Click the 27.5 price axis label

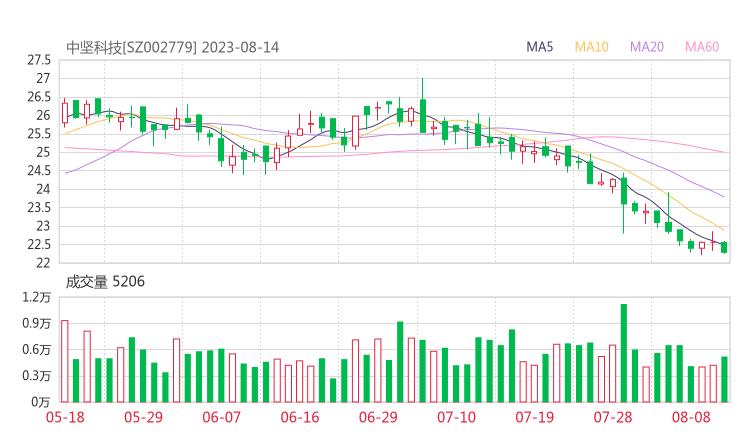(x=39, y=60)
